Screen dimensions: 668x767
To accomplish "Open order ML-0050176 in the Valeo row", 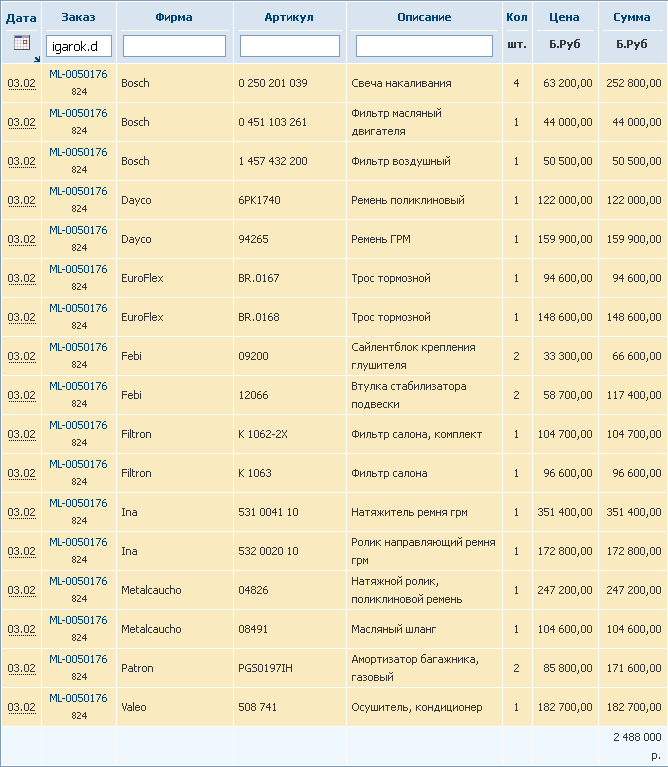I will pos(78,699).
